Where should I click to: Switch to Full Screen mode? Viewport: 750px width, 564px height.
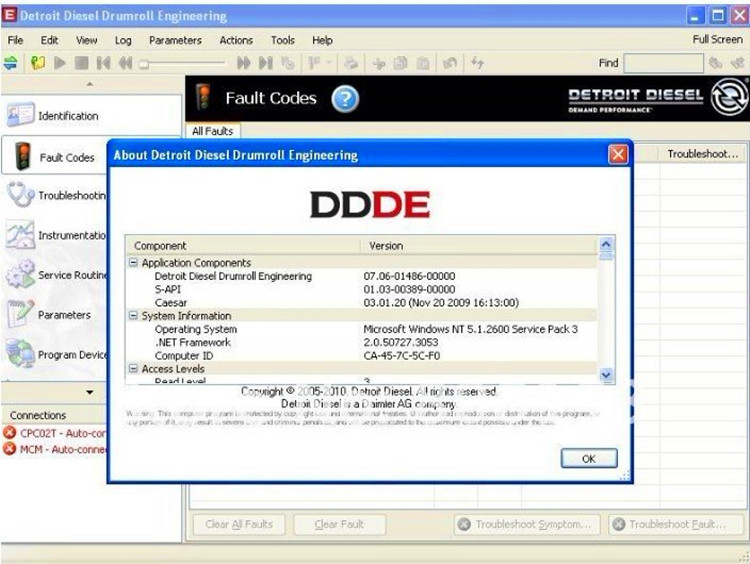pos(717,39)
